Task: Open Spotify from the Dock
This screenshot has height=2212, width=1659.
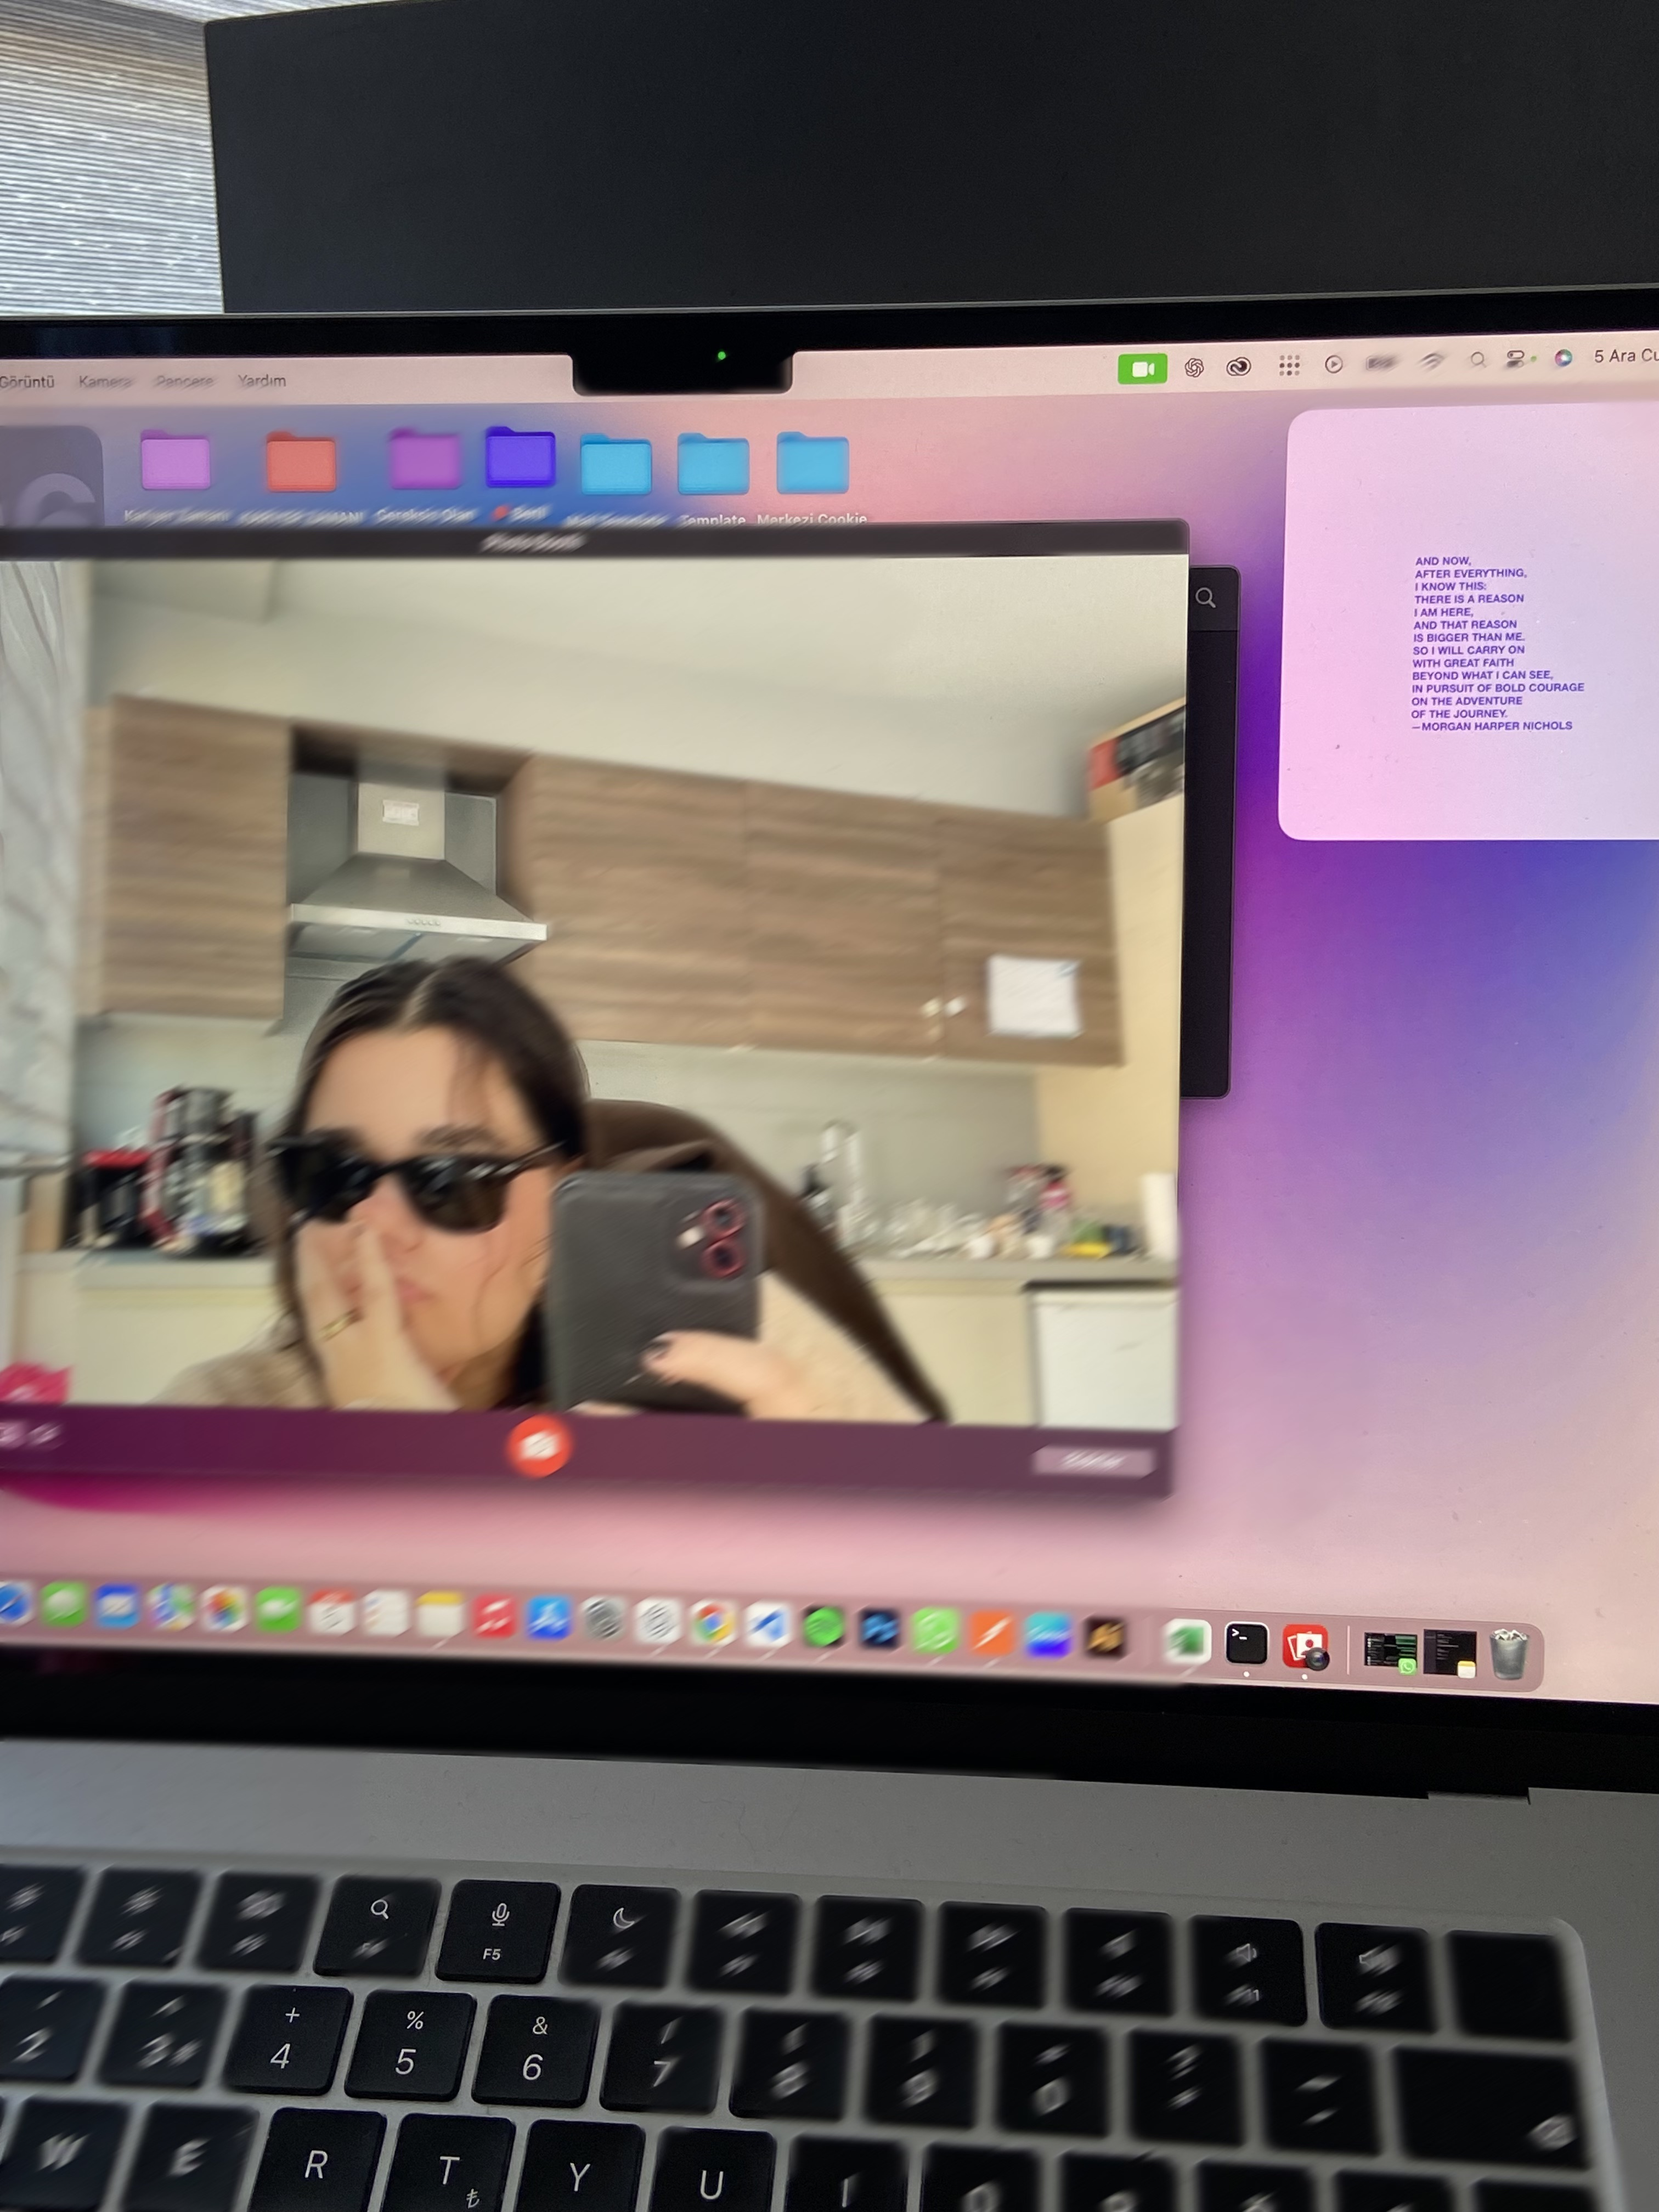Action: tap(823, 1628)
